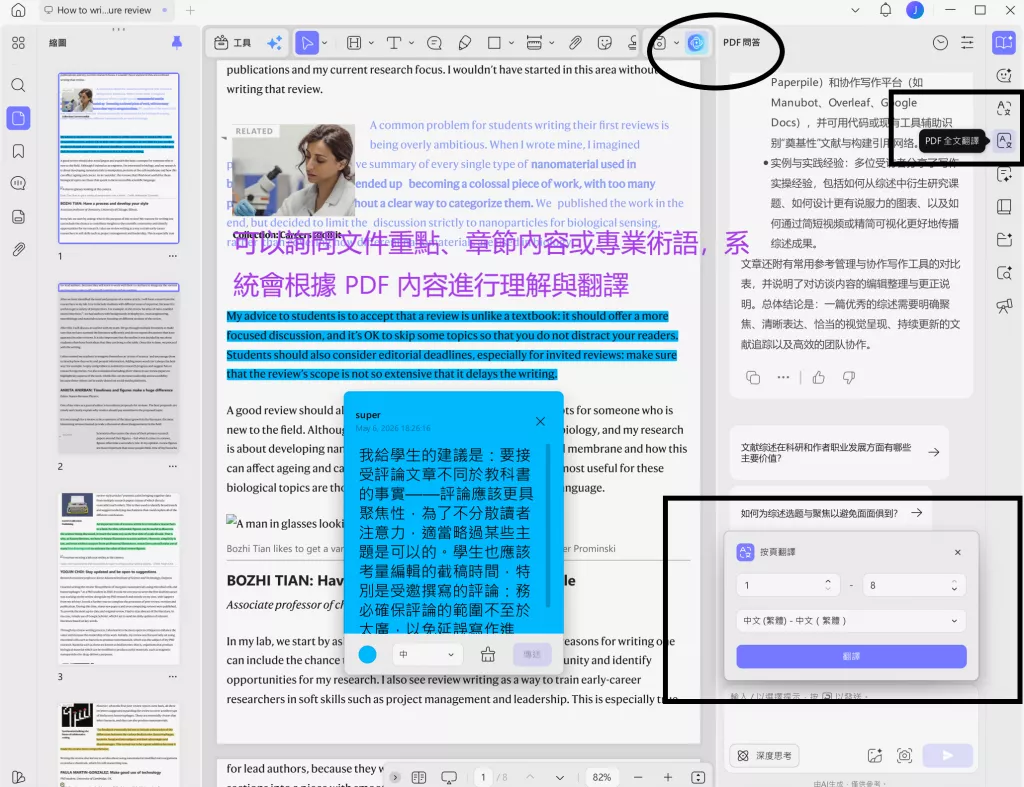The image size is (1024, 787).
Task: Like the AI response with thumbs up
Action: (x=818, y=377)
